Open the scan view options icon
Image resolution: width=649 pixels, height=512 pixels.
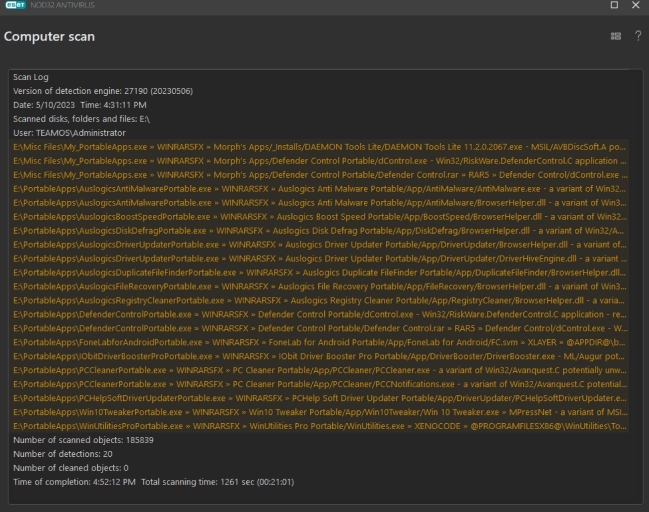(615, 36)
